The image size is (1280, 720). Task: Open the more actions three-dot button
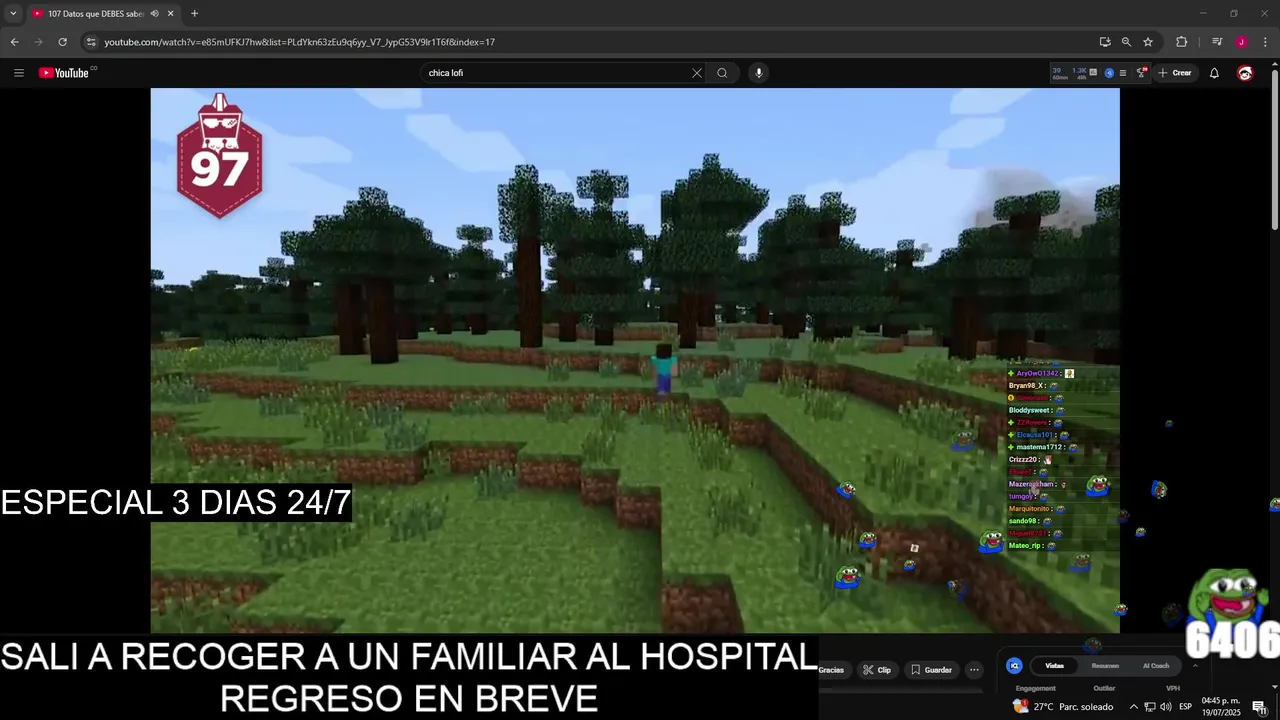coord(974,670)
